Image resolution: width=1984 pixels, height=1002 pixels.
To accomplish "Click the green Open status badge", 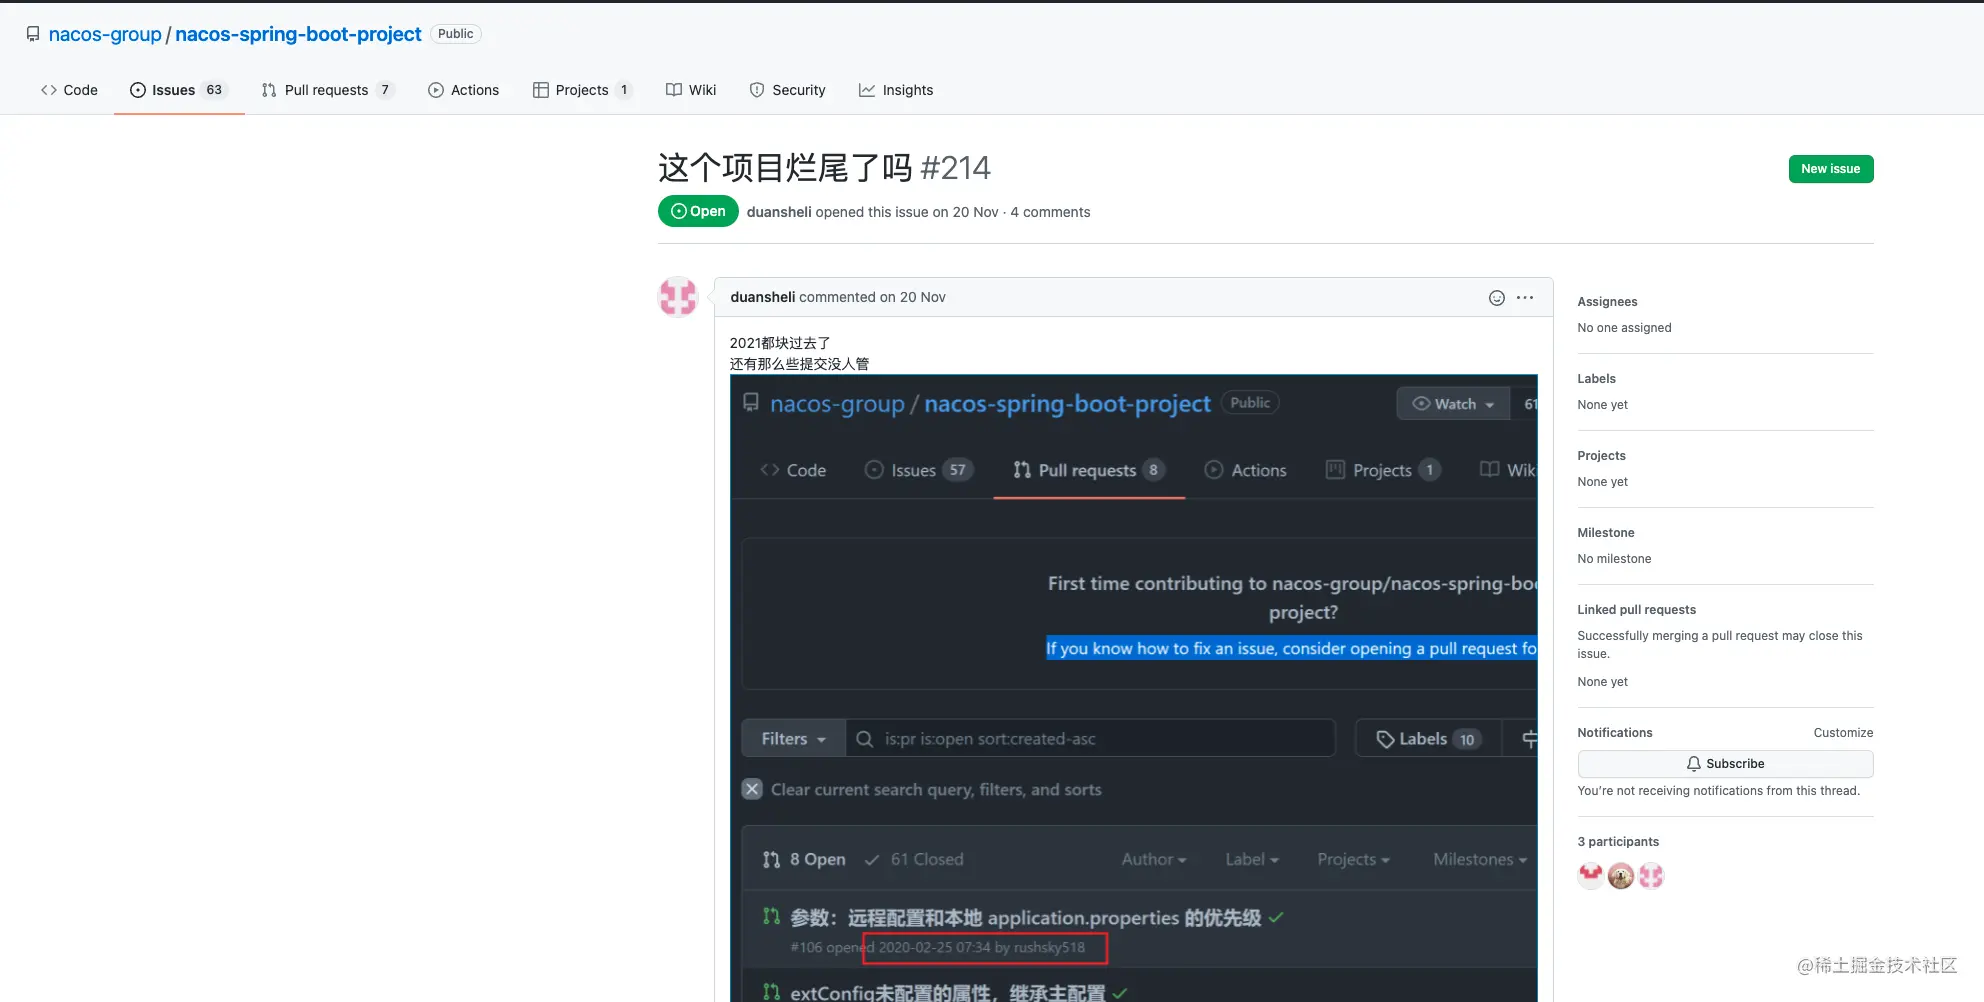I will click(x=698, y=211).
